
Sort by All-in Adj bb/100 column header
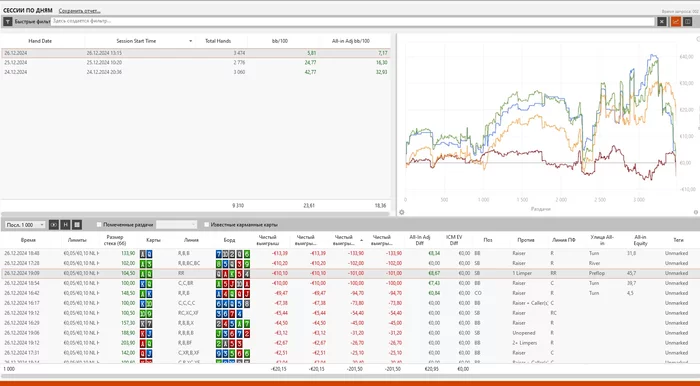(x=351, y=41)
